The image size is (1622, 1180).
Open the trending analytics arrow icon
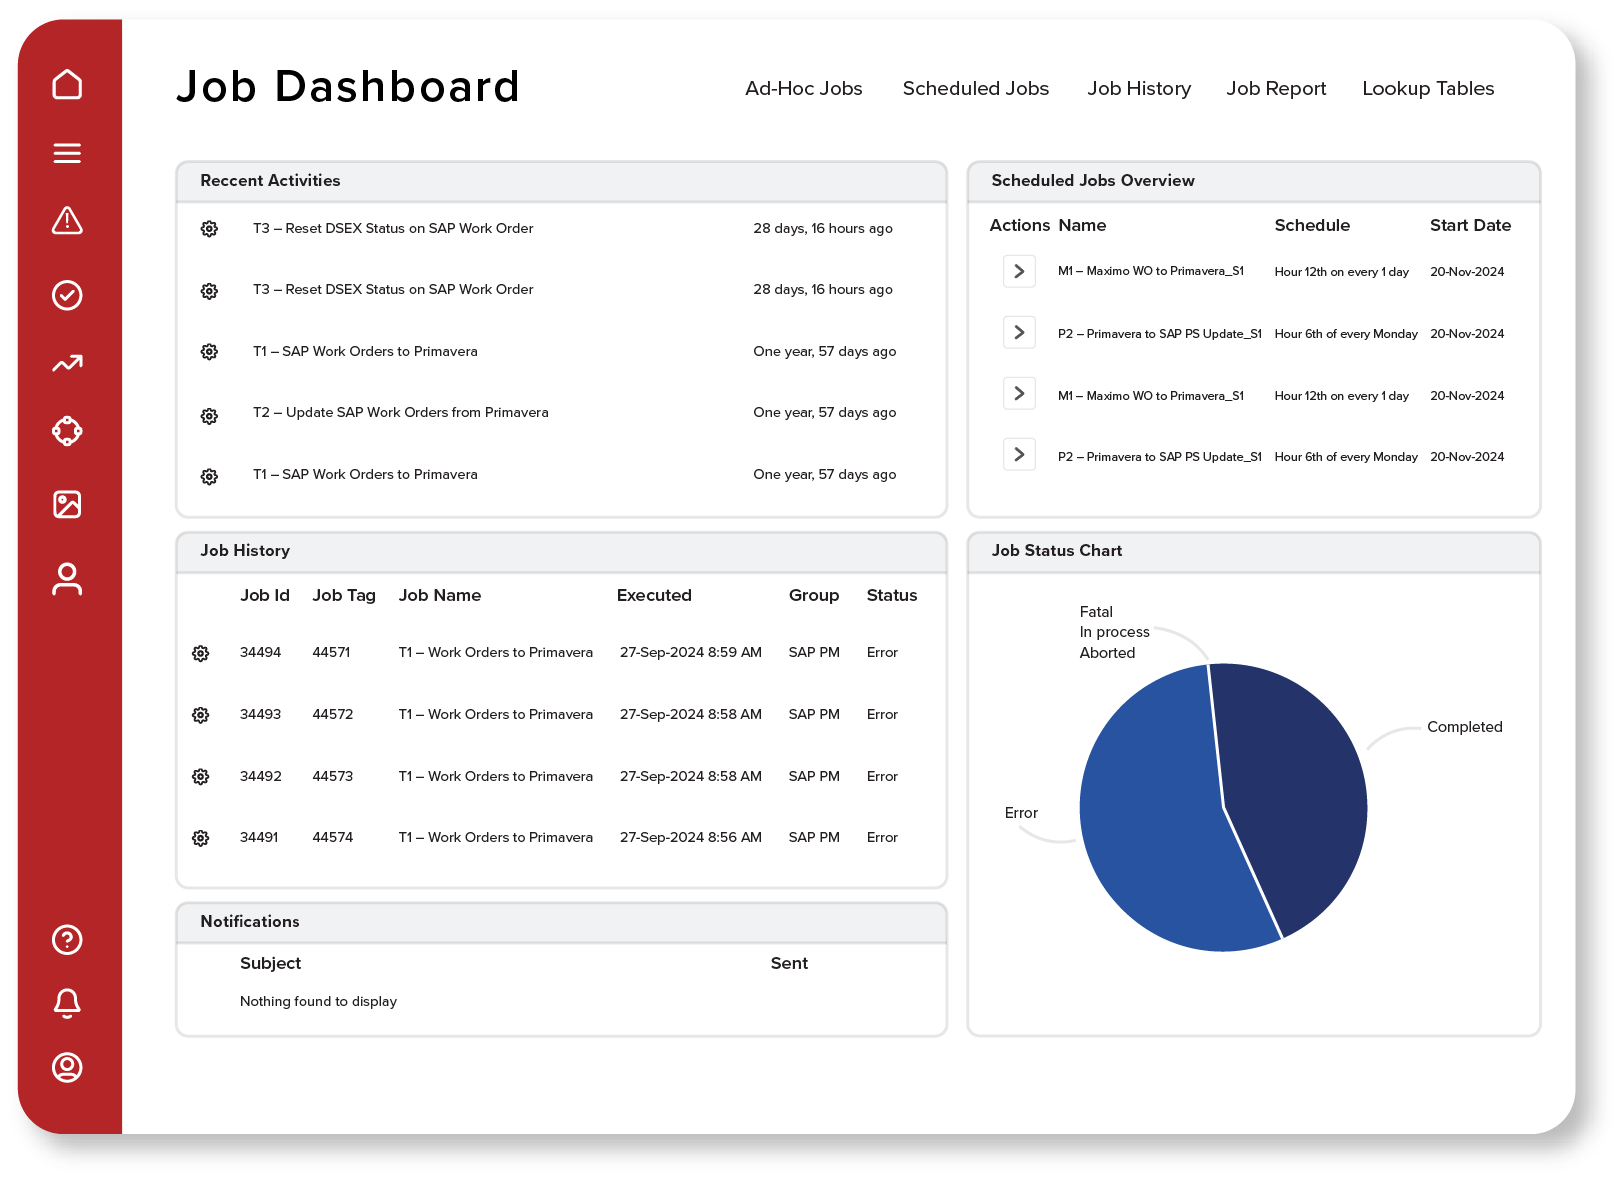pyautogui.click(x=67, y=364)
